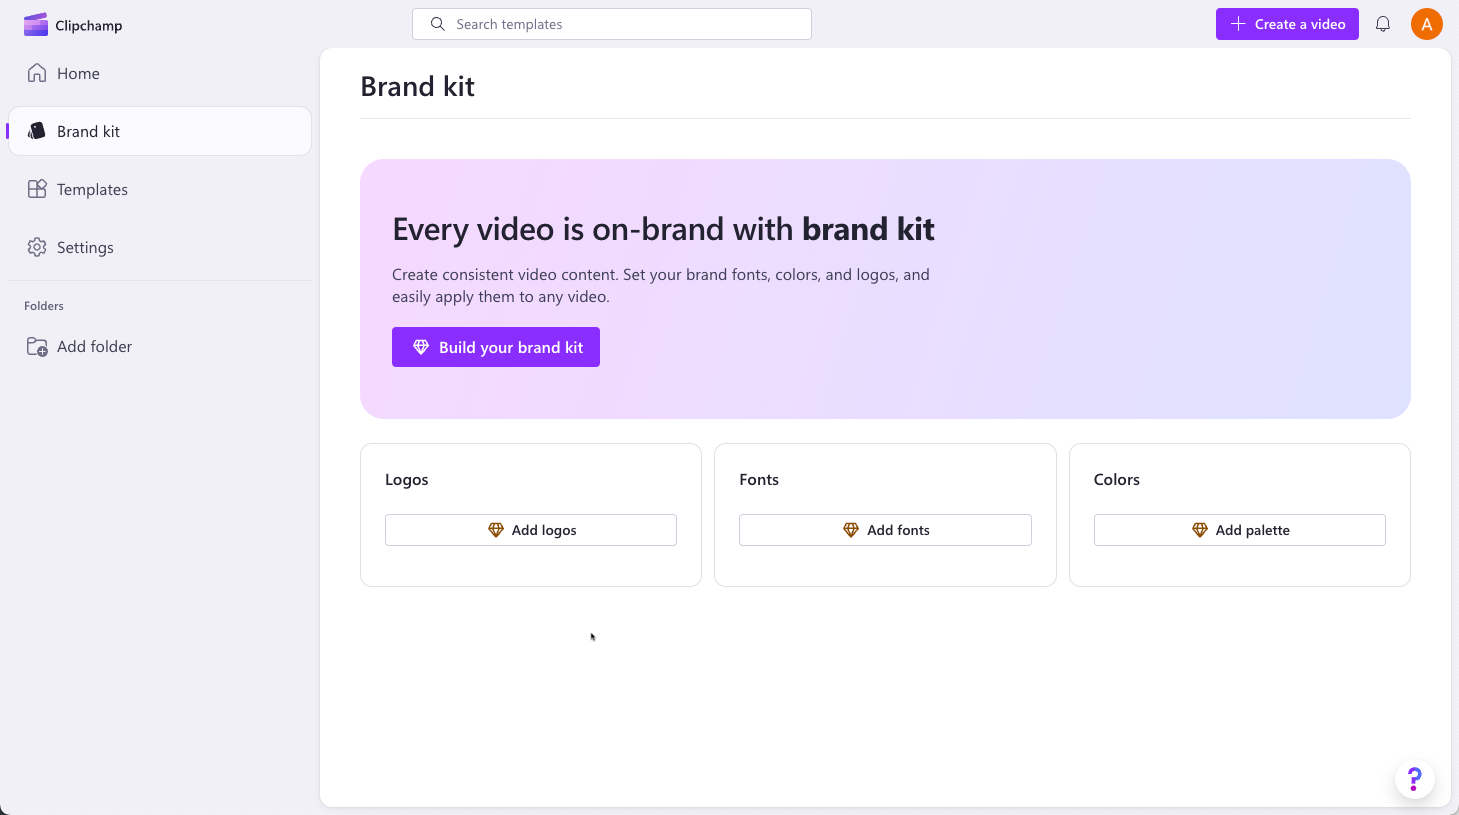Click the Settings gear icon
Viewport: 1459px width, 815px height.
coord(37,247)
